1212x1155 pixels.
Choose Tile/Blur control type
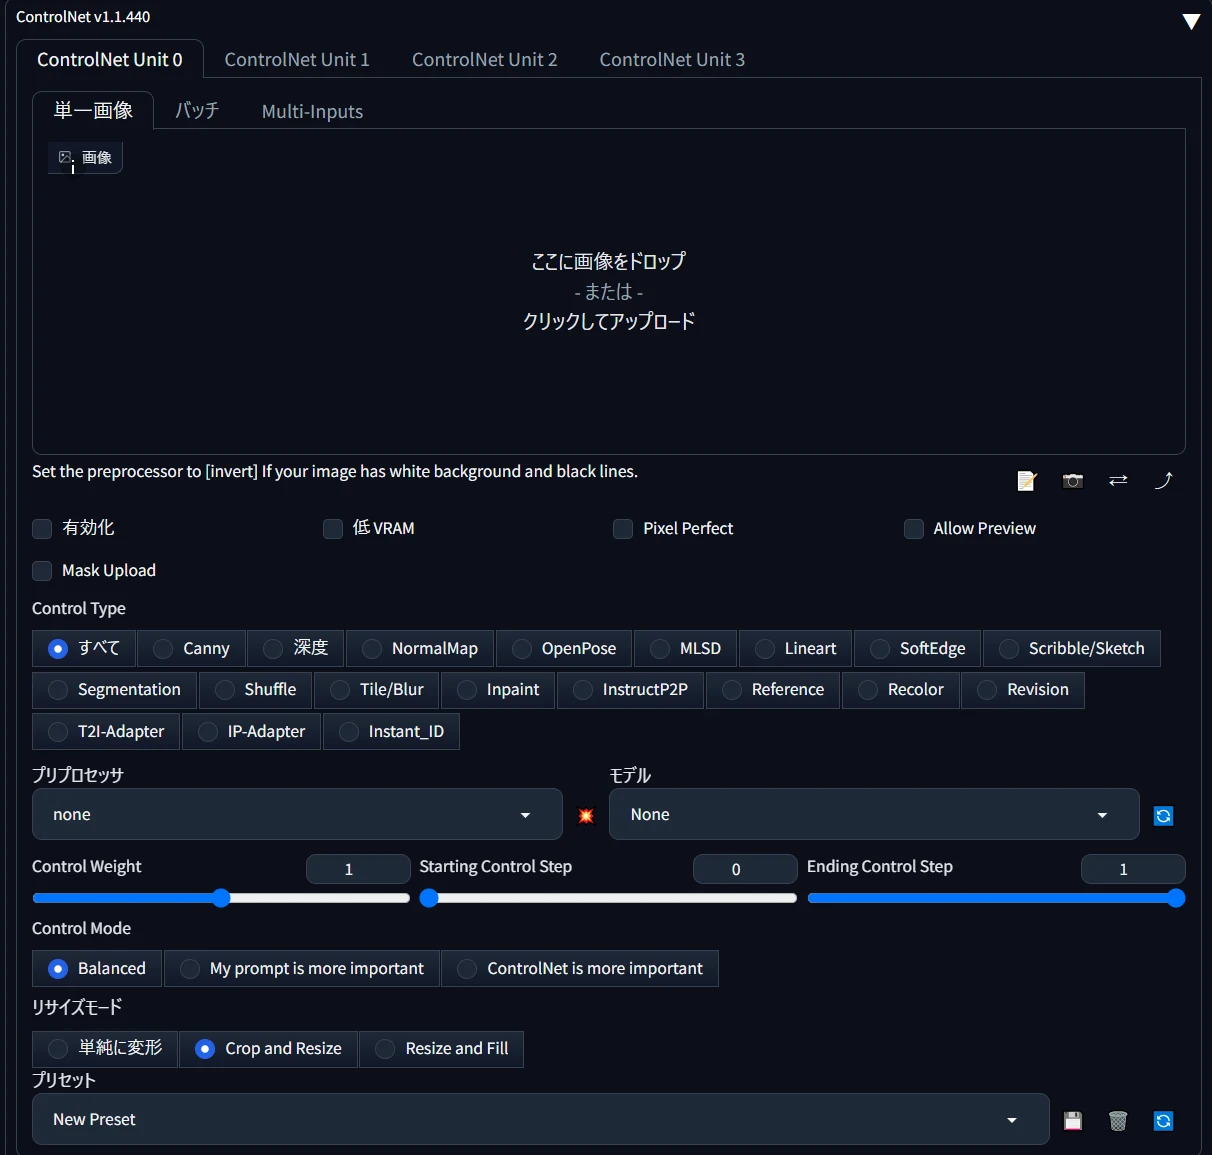pyautogui.click(x=377, y=690)
